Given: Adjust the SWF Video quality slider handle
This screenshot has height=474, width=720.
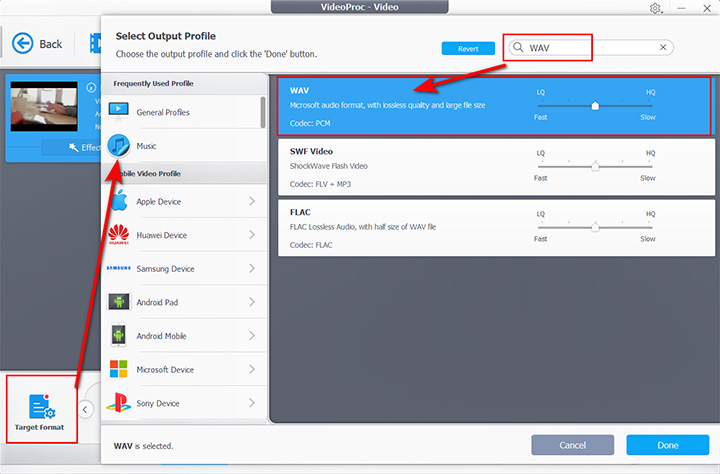Looking at the screenshot, I should (595, 166).
